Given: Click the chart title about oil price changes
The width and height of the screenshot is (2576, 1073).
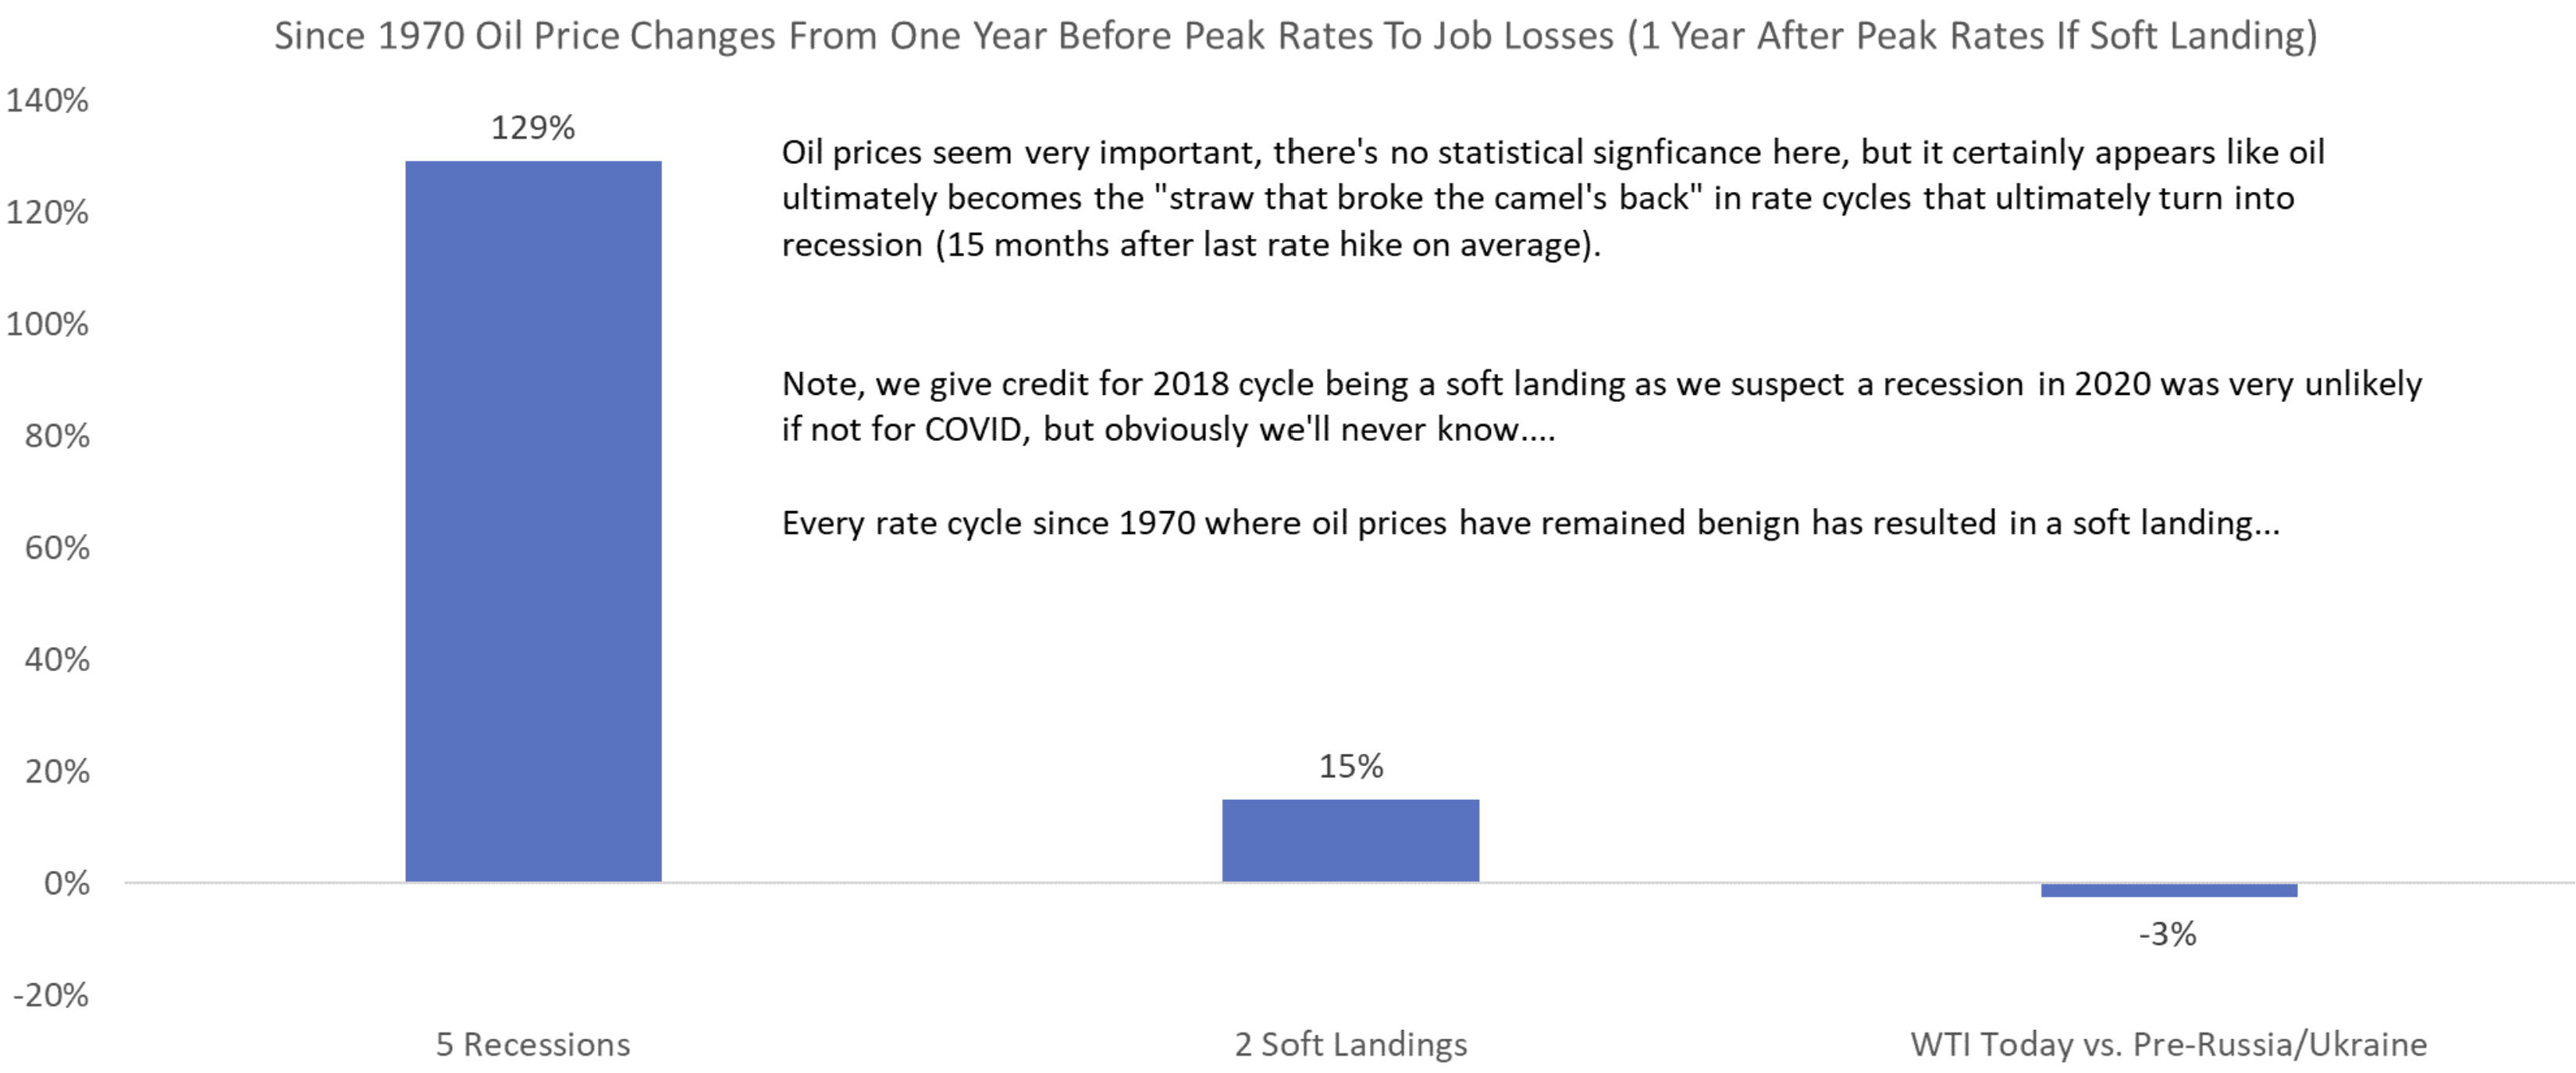Looking at the screenshot, I should pos(1295,36).
